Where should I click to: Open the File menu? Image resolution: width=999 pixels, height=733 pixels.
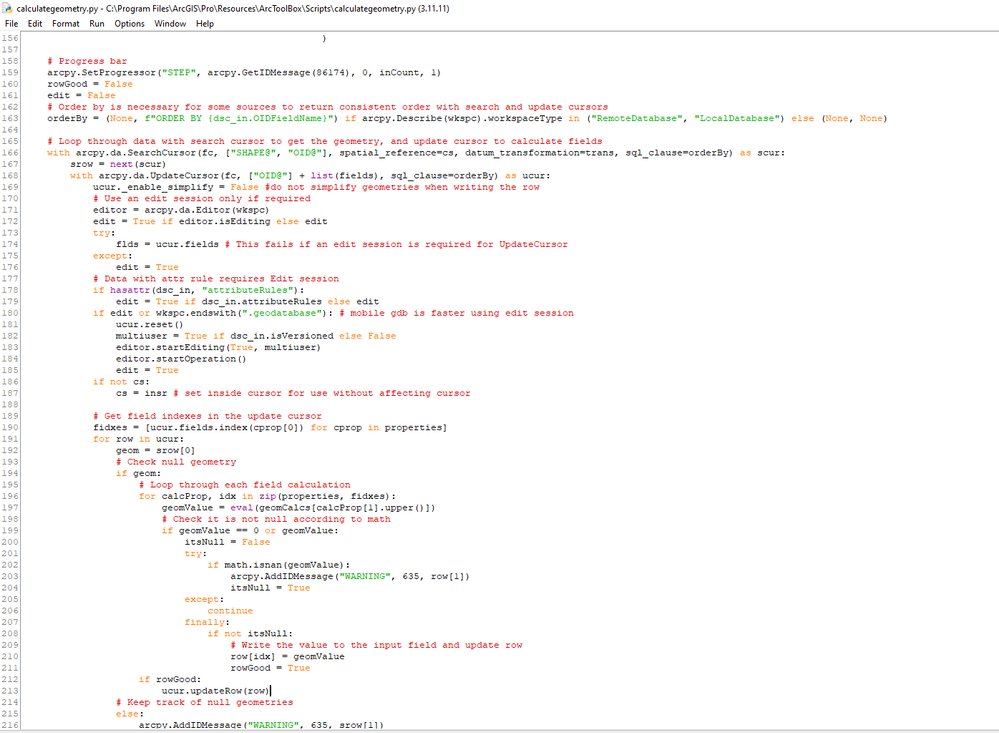tap(11, 24)
